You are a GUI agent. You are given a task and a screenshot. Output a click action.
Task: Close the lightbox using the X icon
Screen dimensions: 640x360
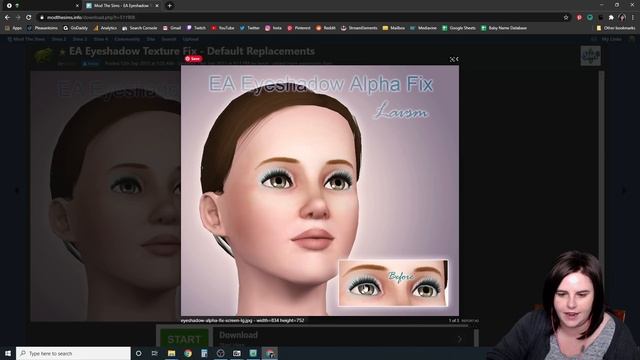click(457, 59)
